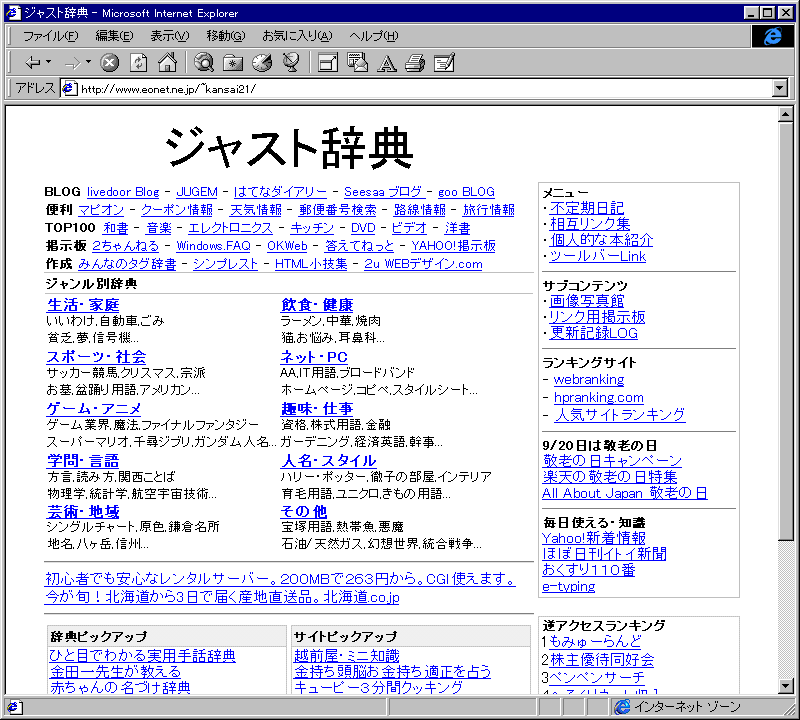Image resolution: width=800 pixels, height=720 pixels.
Task: Open the 人名・スタイル genre link
Action: pyautogui.click(x=329, y=461)
